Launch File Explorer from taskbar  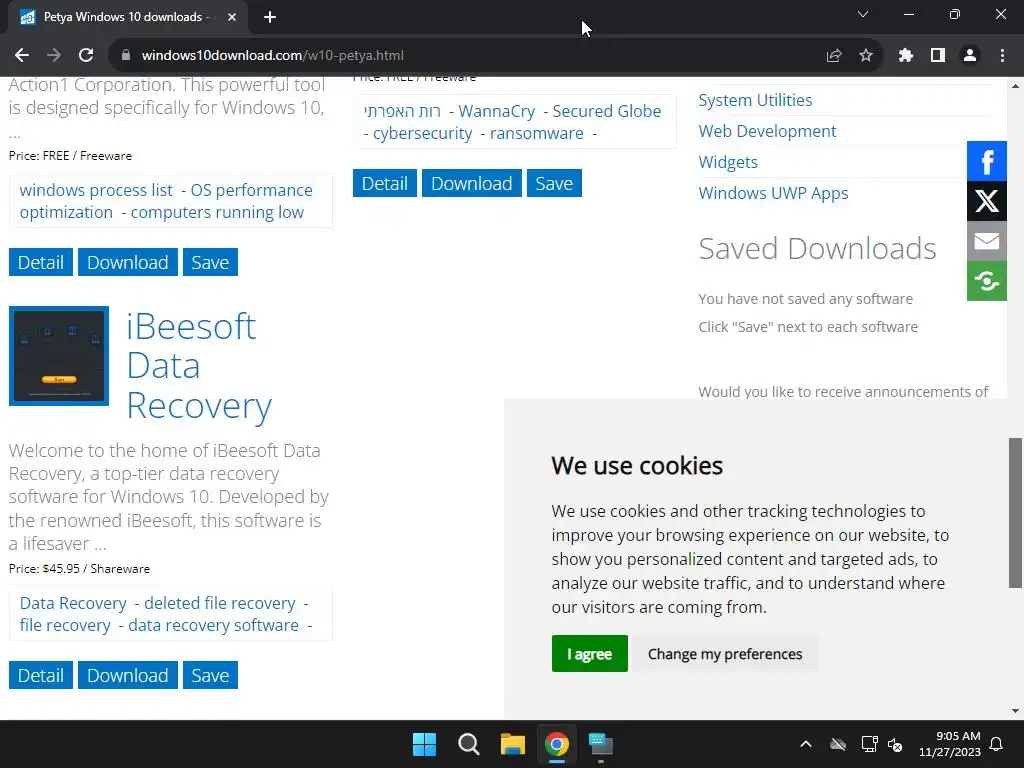513,744
